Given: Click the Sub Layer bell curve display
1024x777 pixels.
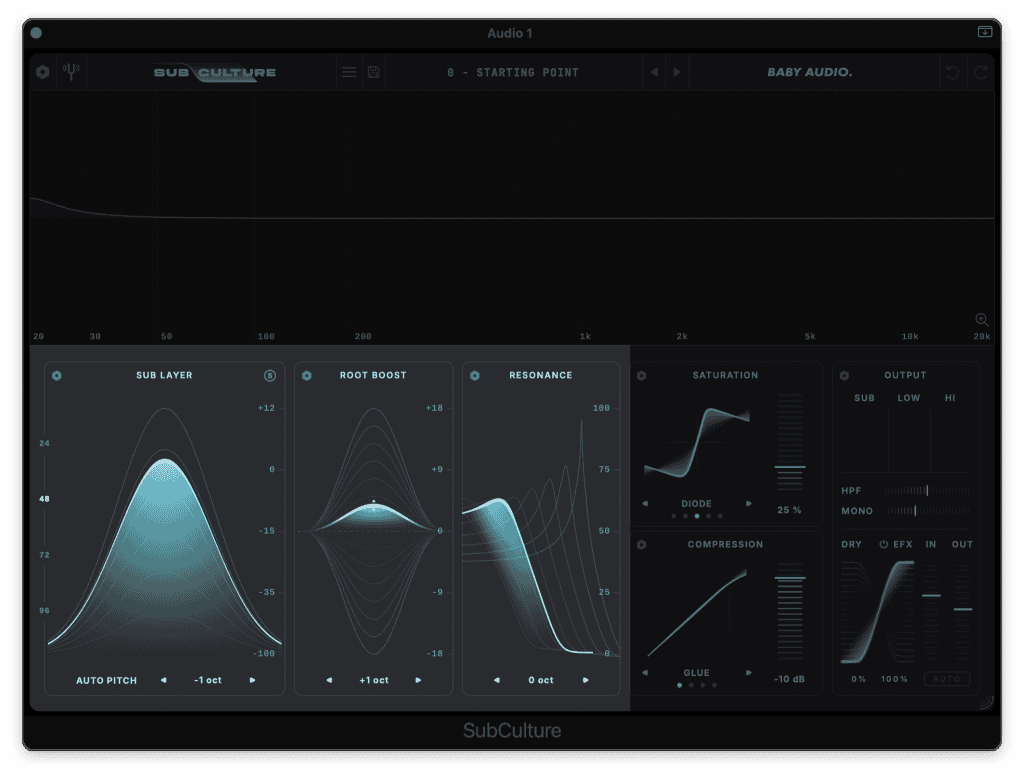Looking at the screenshot, I should (x=165, y=529).
